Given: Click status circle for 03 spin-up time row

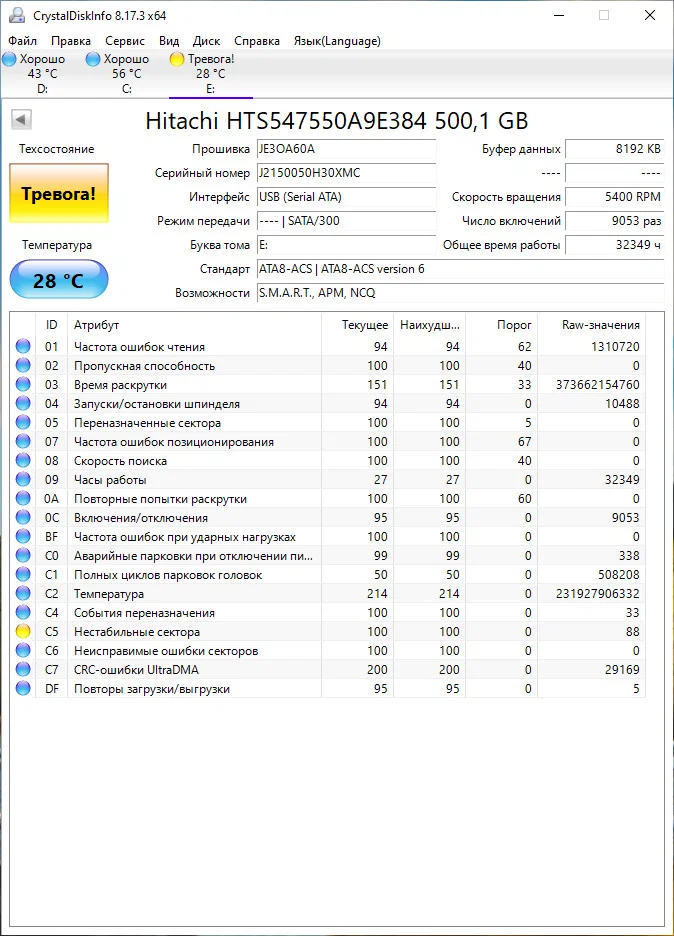Looking at the screenshot, I should click(23, 384).
